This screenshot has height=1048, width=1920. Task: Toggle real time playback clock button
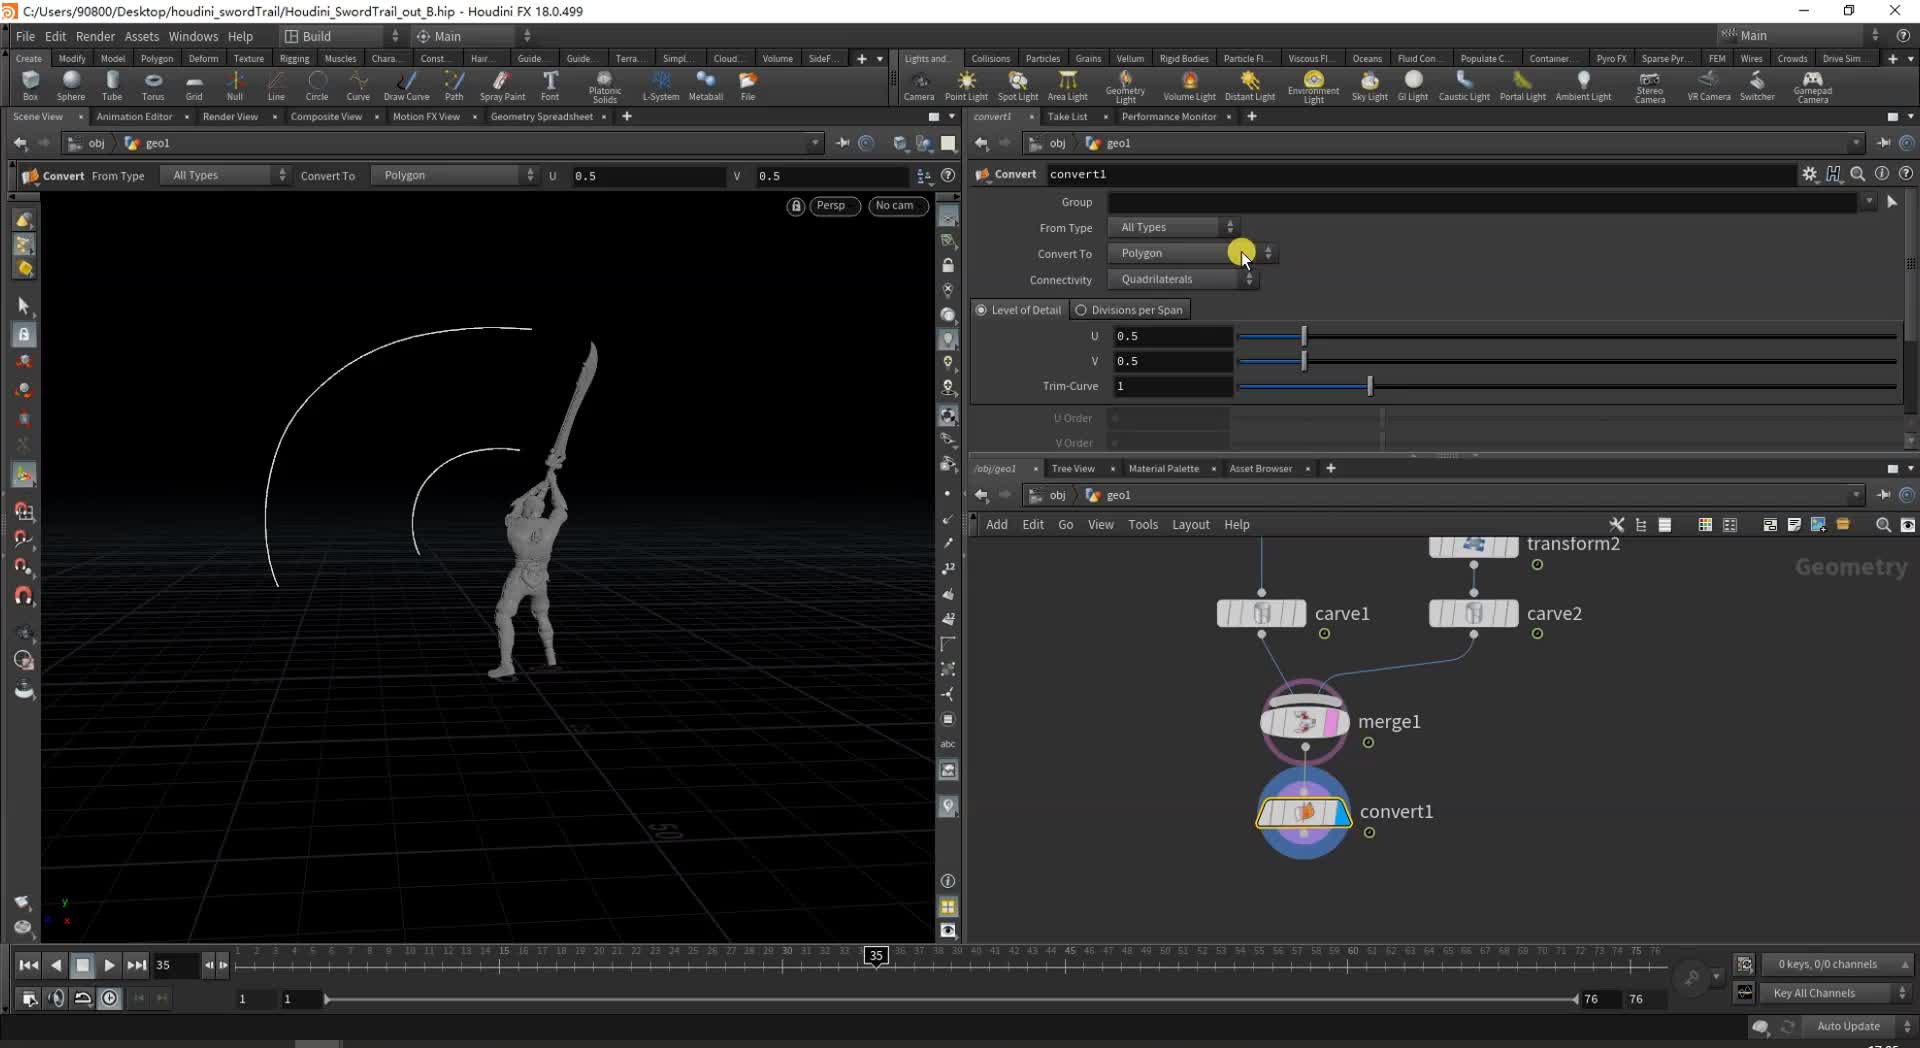(110, 998)
